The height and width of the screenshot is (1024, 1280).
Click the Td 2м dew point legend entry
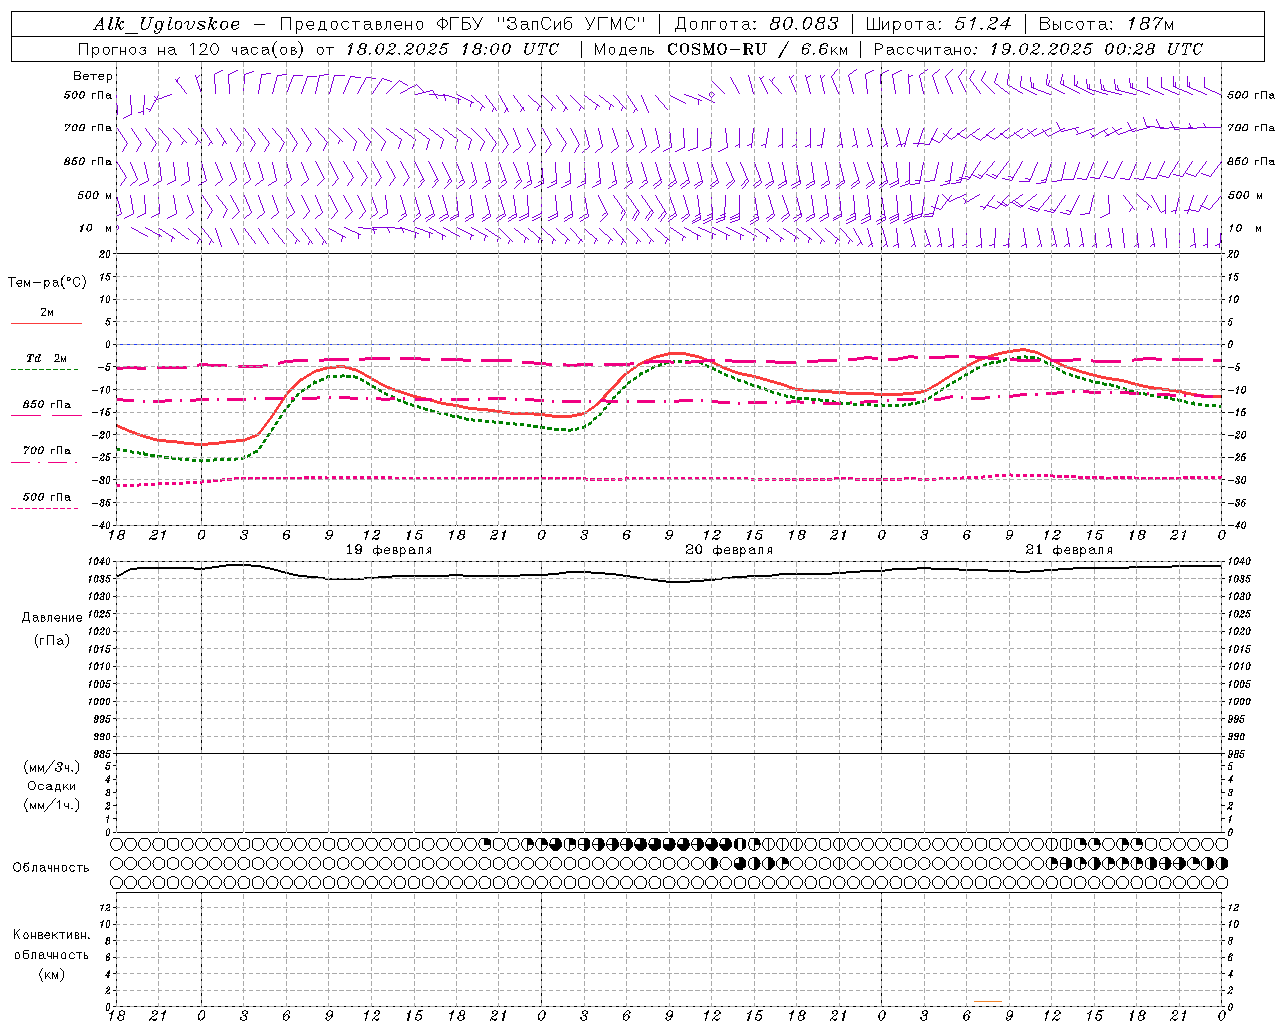[x=47, y=358]
